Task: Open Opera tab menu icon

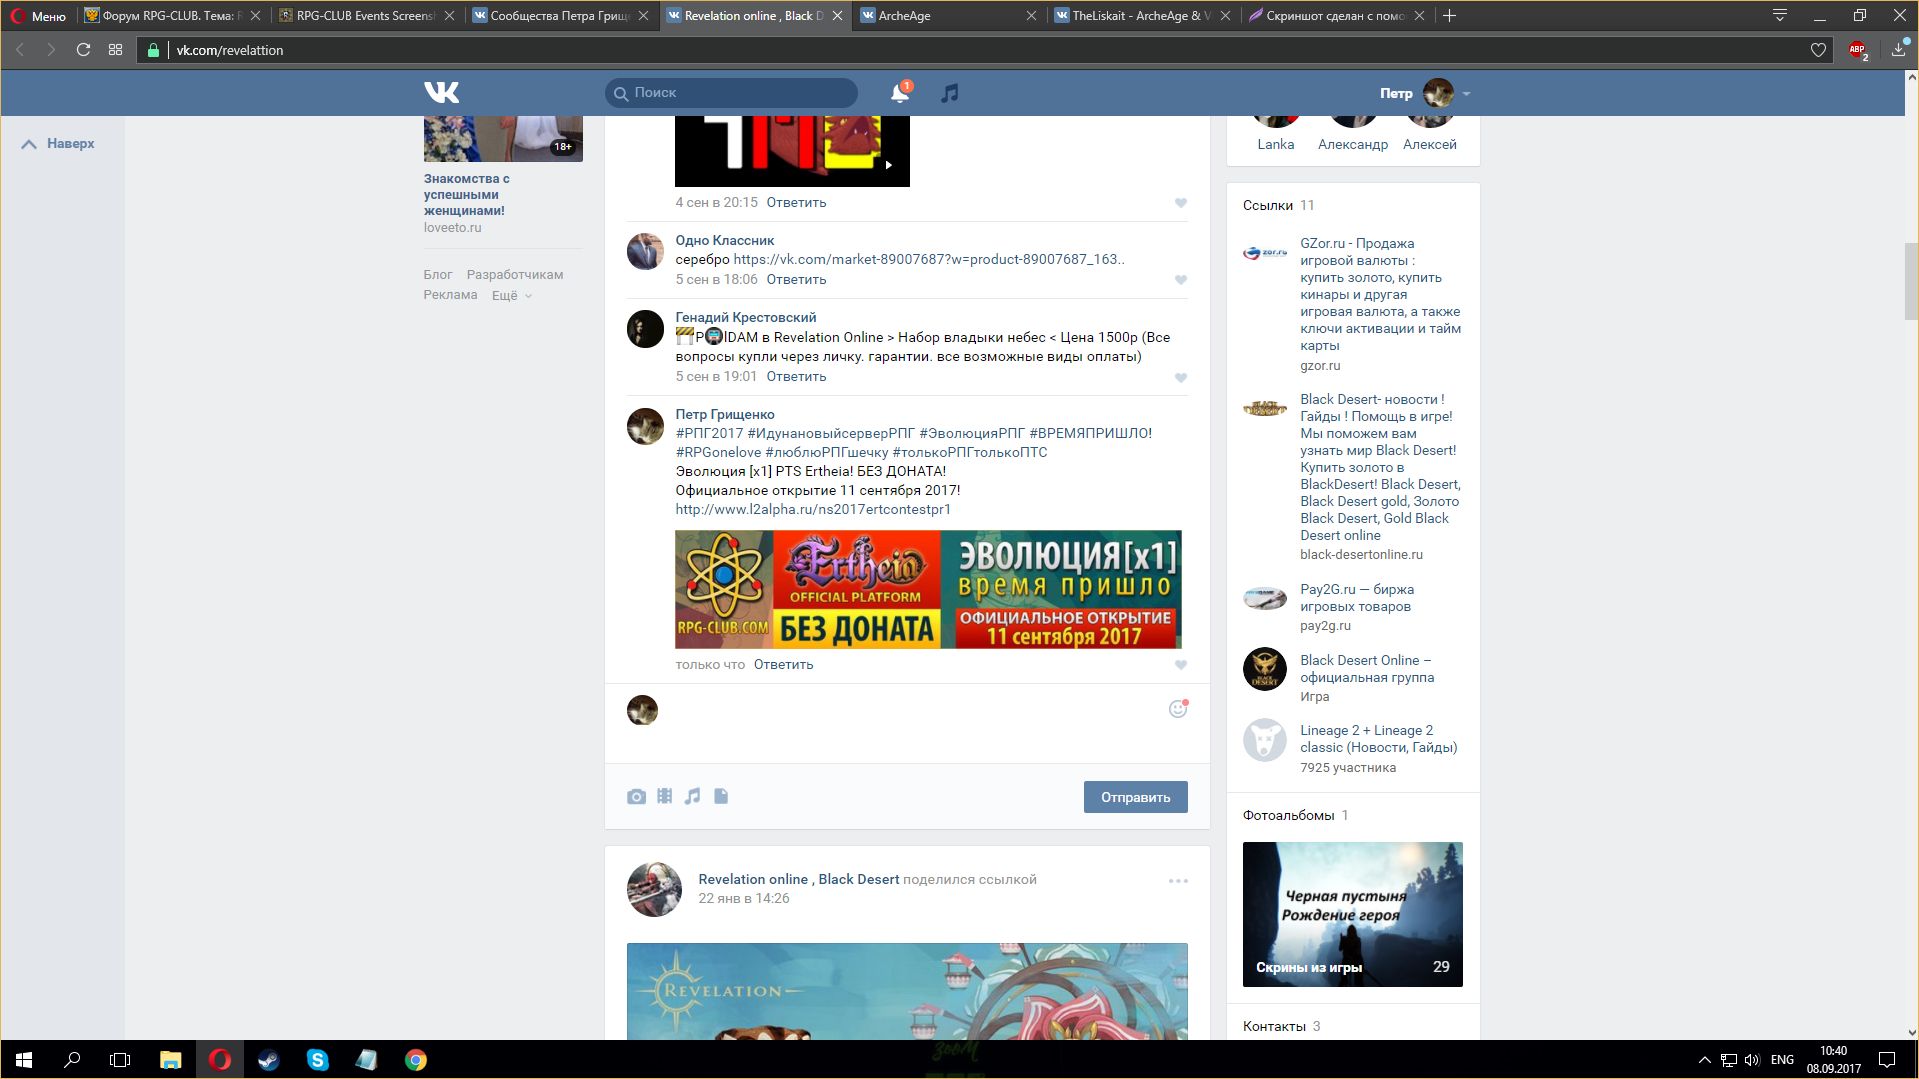Action: tap(1780, 16)
